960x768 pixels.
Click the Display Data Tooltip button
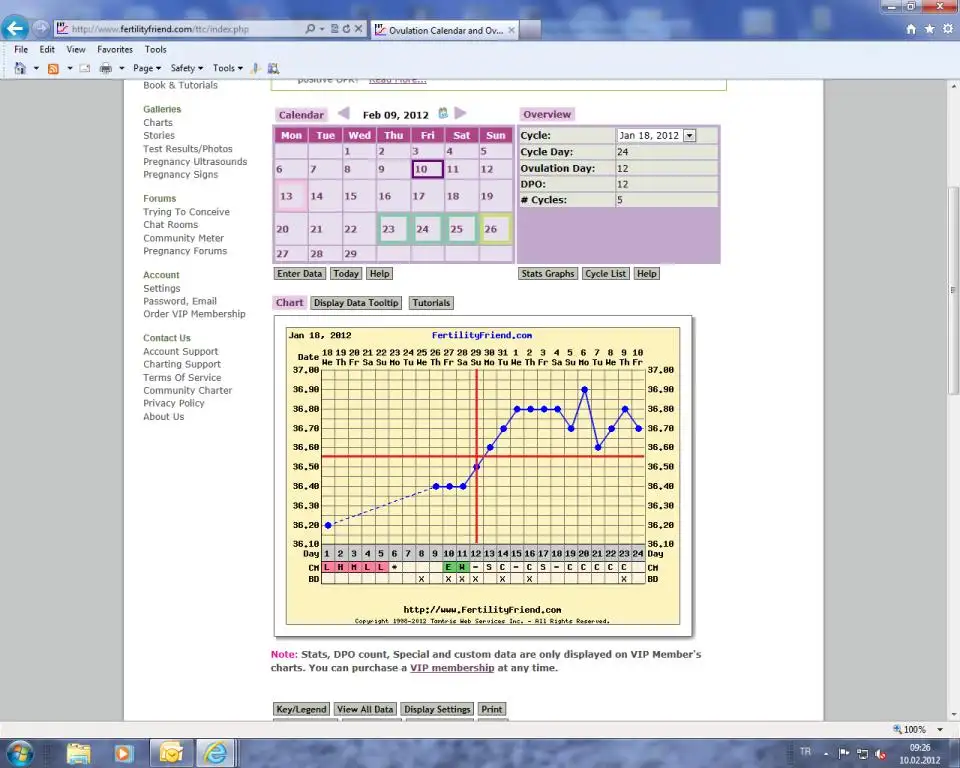356,303
